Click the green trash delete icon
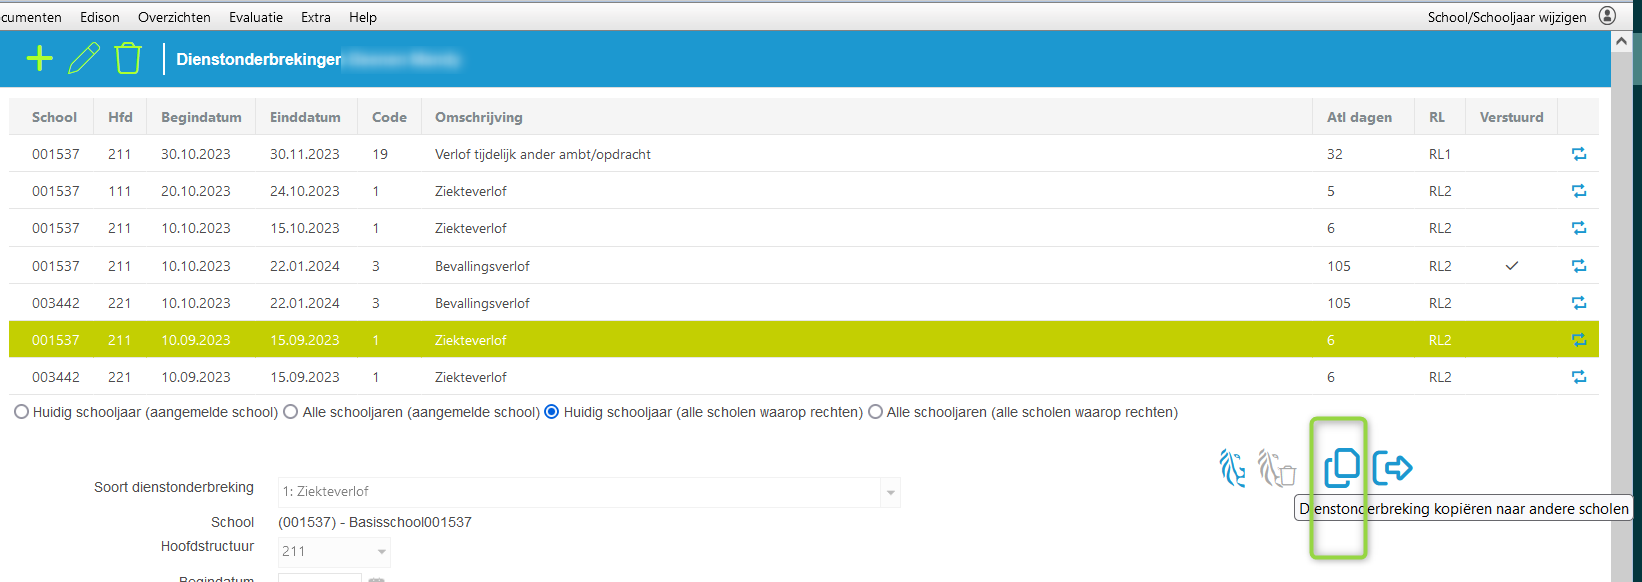The image size is (1642, 582). pyautogui.click(x=128, y=59)
